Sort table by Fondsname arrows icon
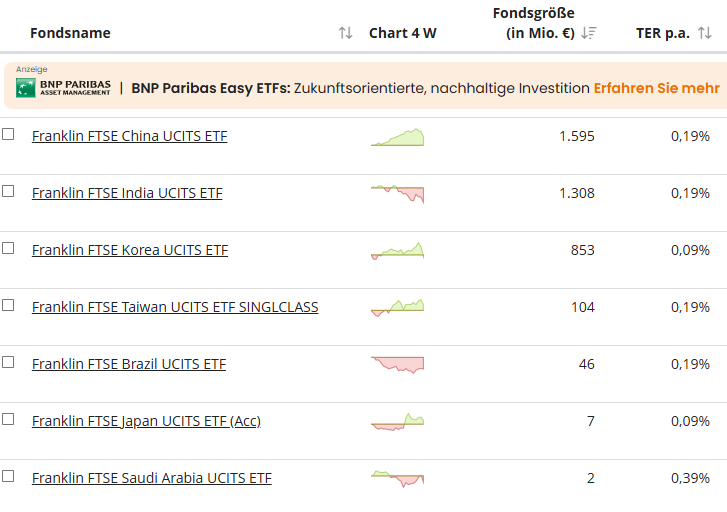Image resolution: width=727 pixels, height=512 pixels. [345, 33]
